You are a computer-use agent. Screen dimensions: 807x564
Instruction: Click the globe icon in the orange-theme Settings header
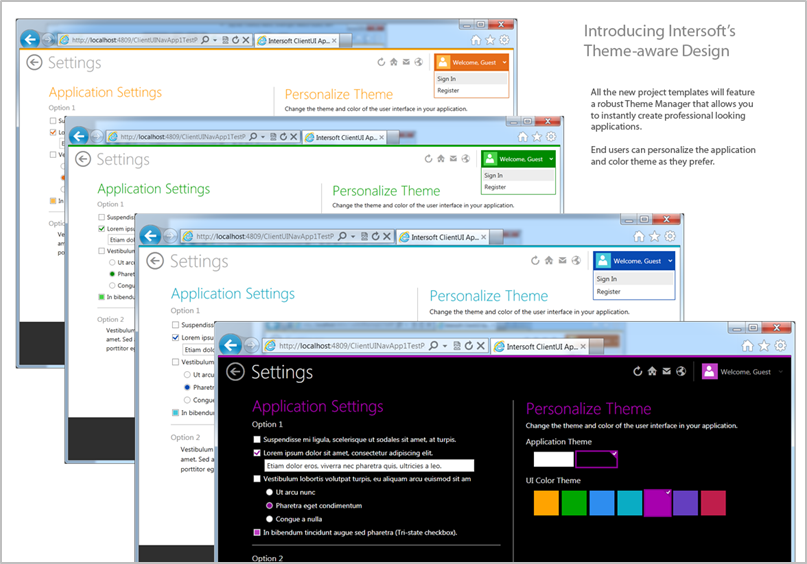(418, 62)
